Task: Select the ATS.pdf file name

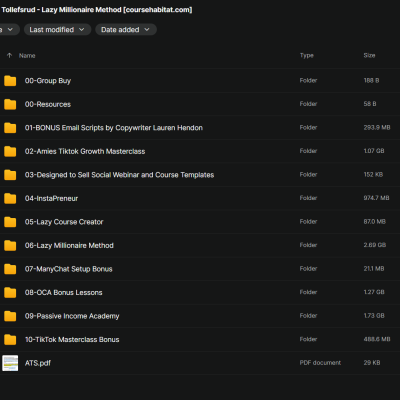Action: pos(38,363)
